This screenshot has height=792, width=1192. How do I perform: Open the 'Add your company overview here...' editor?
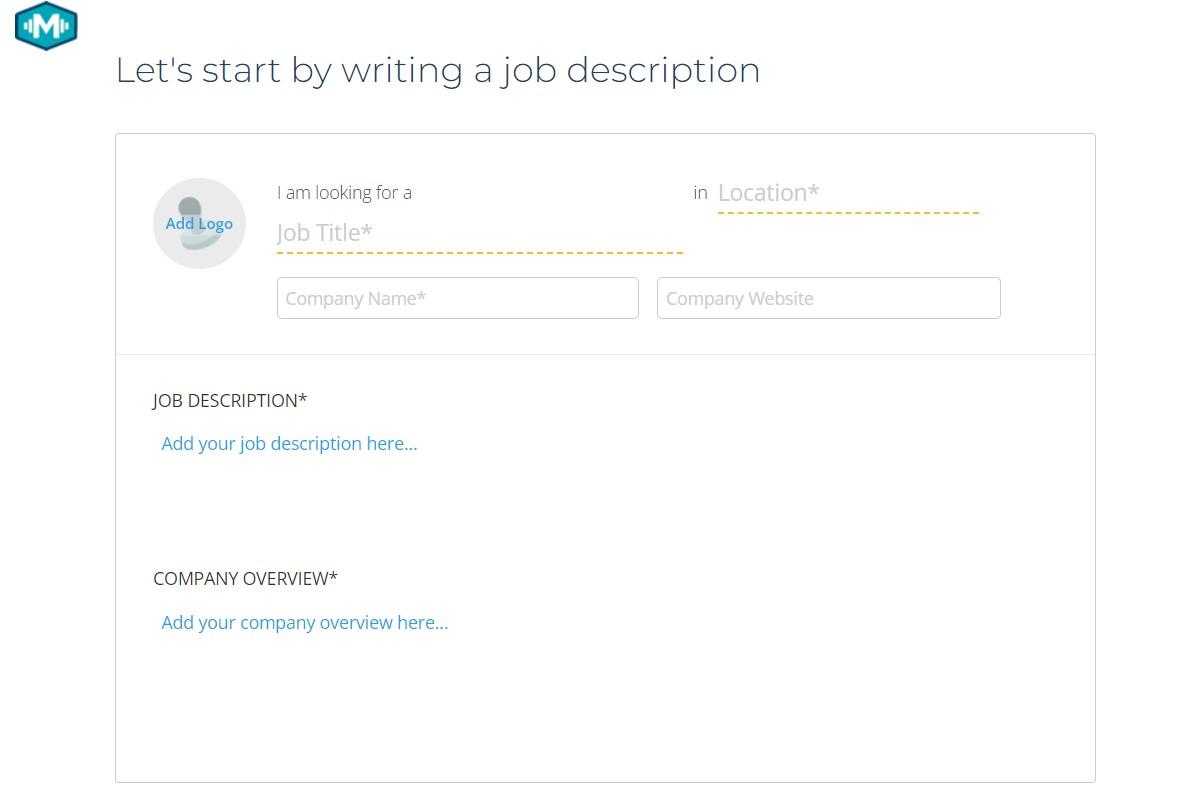pyautogui.click(x=304, y=623)
